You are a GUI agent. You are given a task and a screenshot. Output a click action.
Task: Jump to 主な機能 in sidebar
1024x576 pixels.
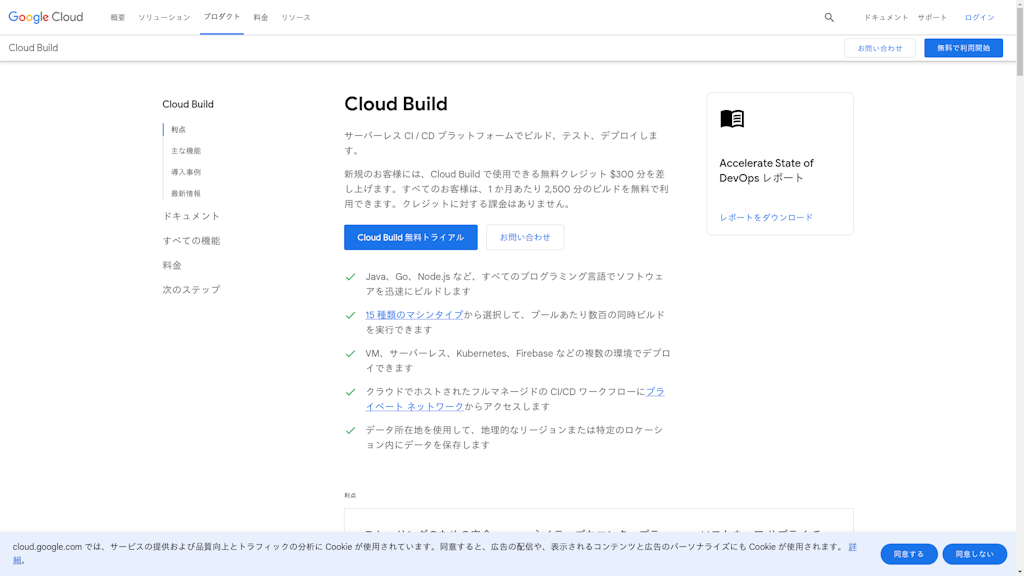pyautogui.click(x=186, y=151)
